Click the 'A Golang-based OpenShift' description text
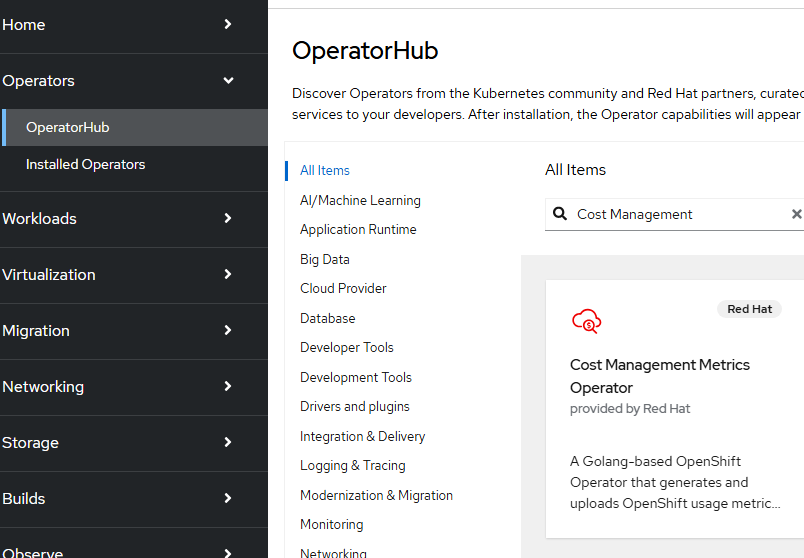The image size is (804, 558). pos(675,482)
